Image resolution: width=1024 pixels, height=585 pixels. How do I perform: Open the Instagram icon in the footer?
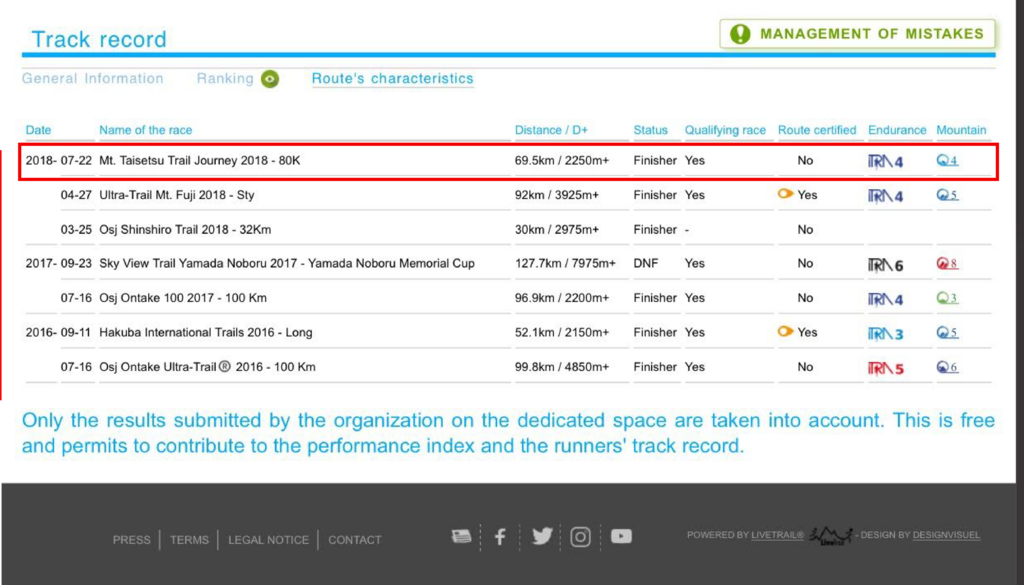pos(581,537)
